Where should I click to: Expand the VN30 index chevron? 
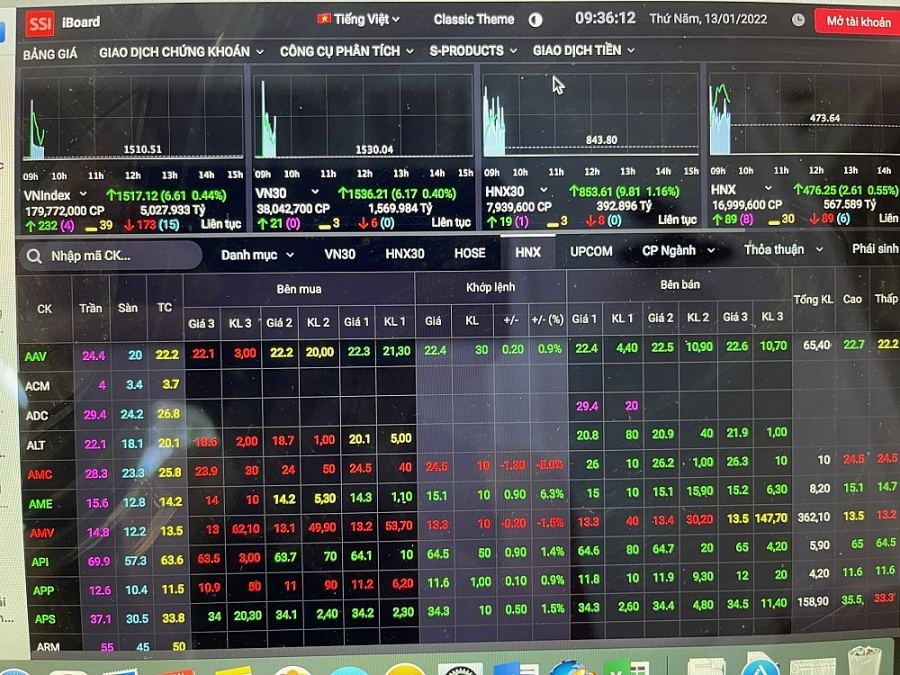(315, 192)
